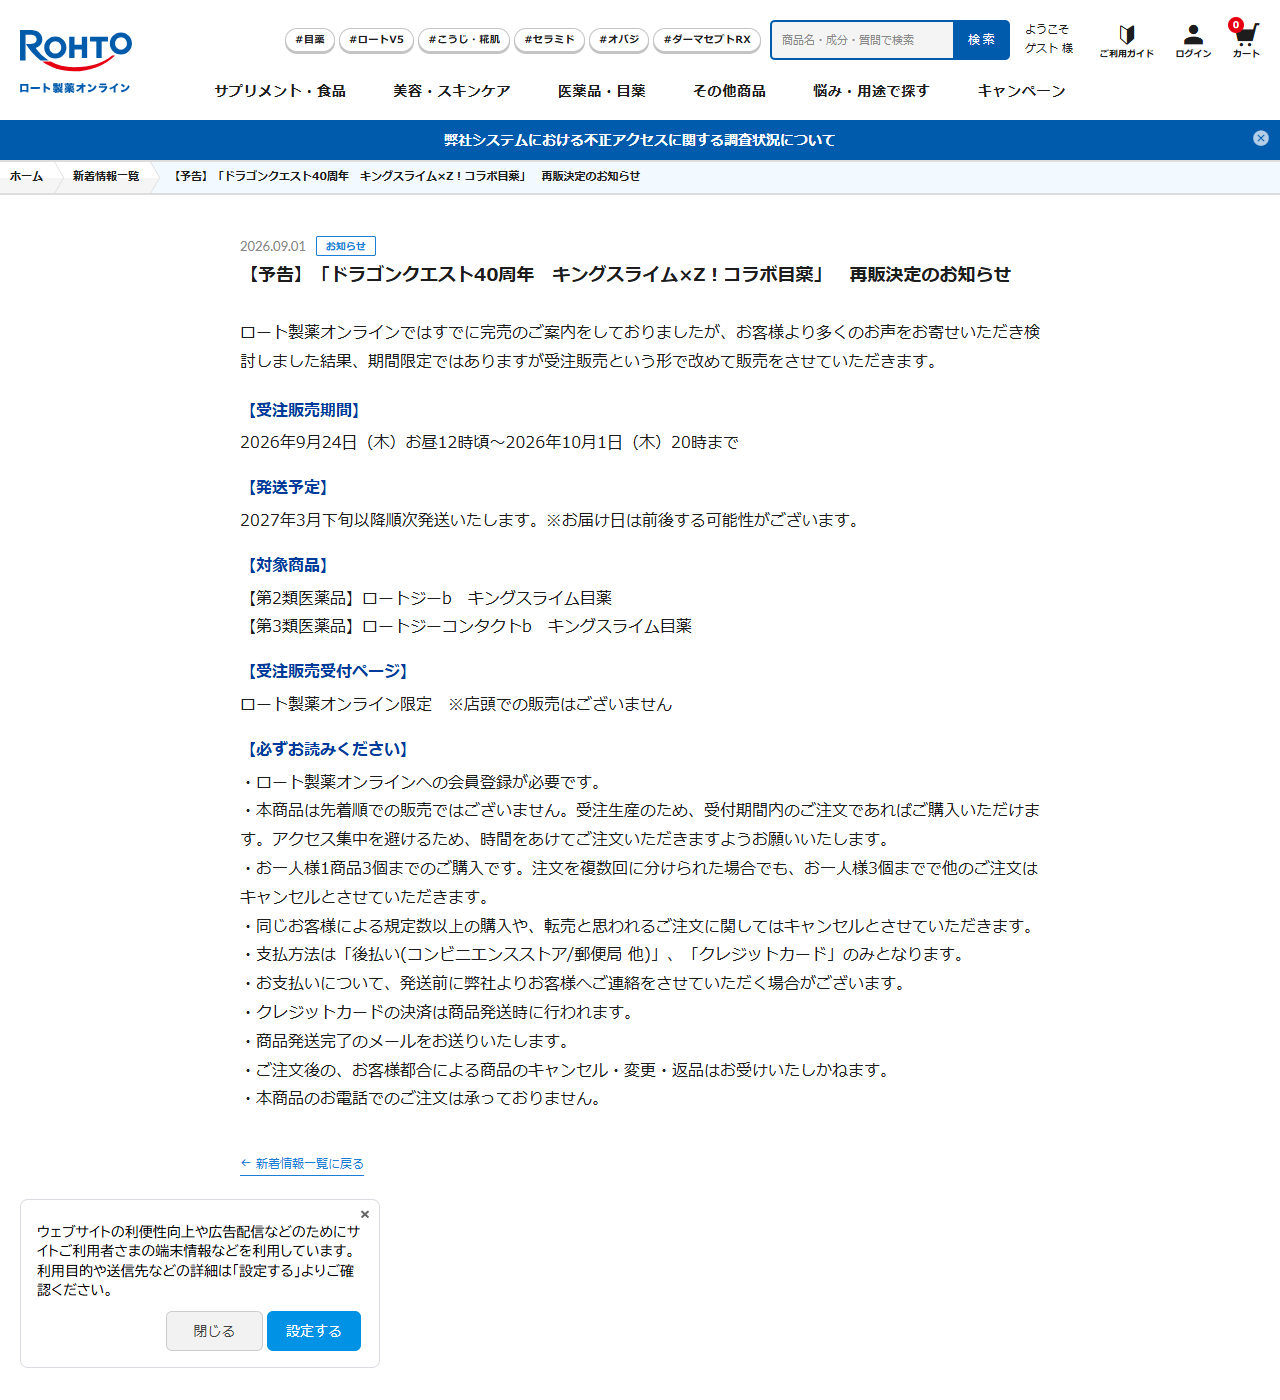Open the ご利用ガイド beginner guide icon
Image resolution: width=1280 pixels, height=1400 pixels.
pos(1126,41)
